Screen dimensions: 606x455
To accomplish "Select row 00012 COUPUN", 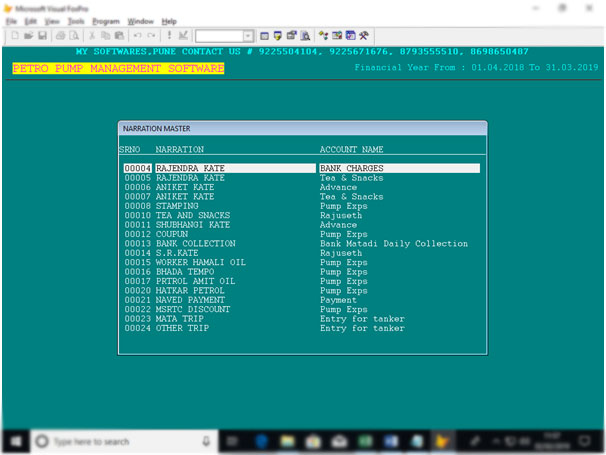I will [302, 234].
